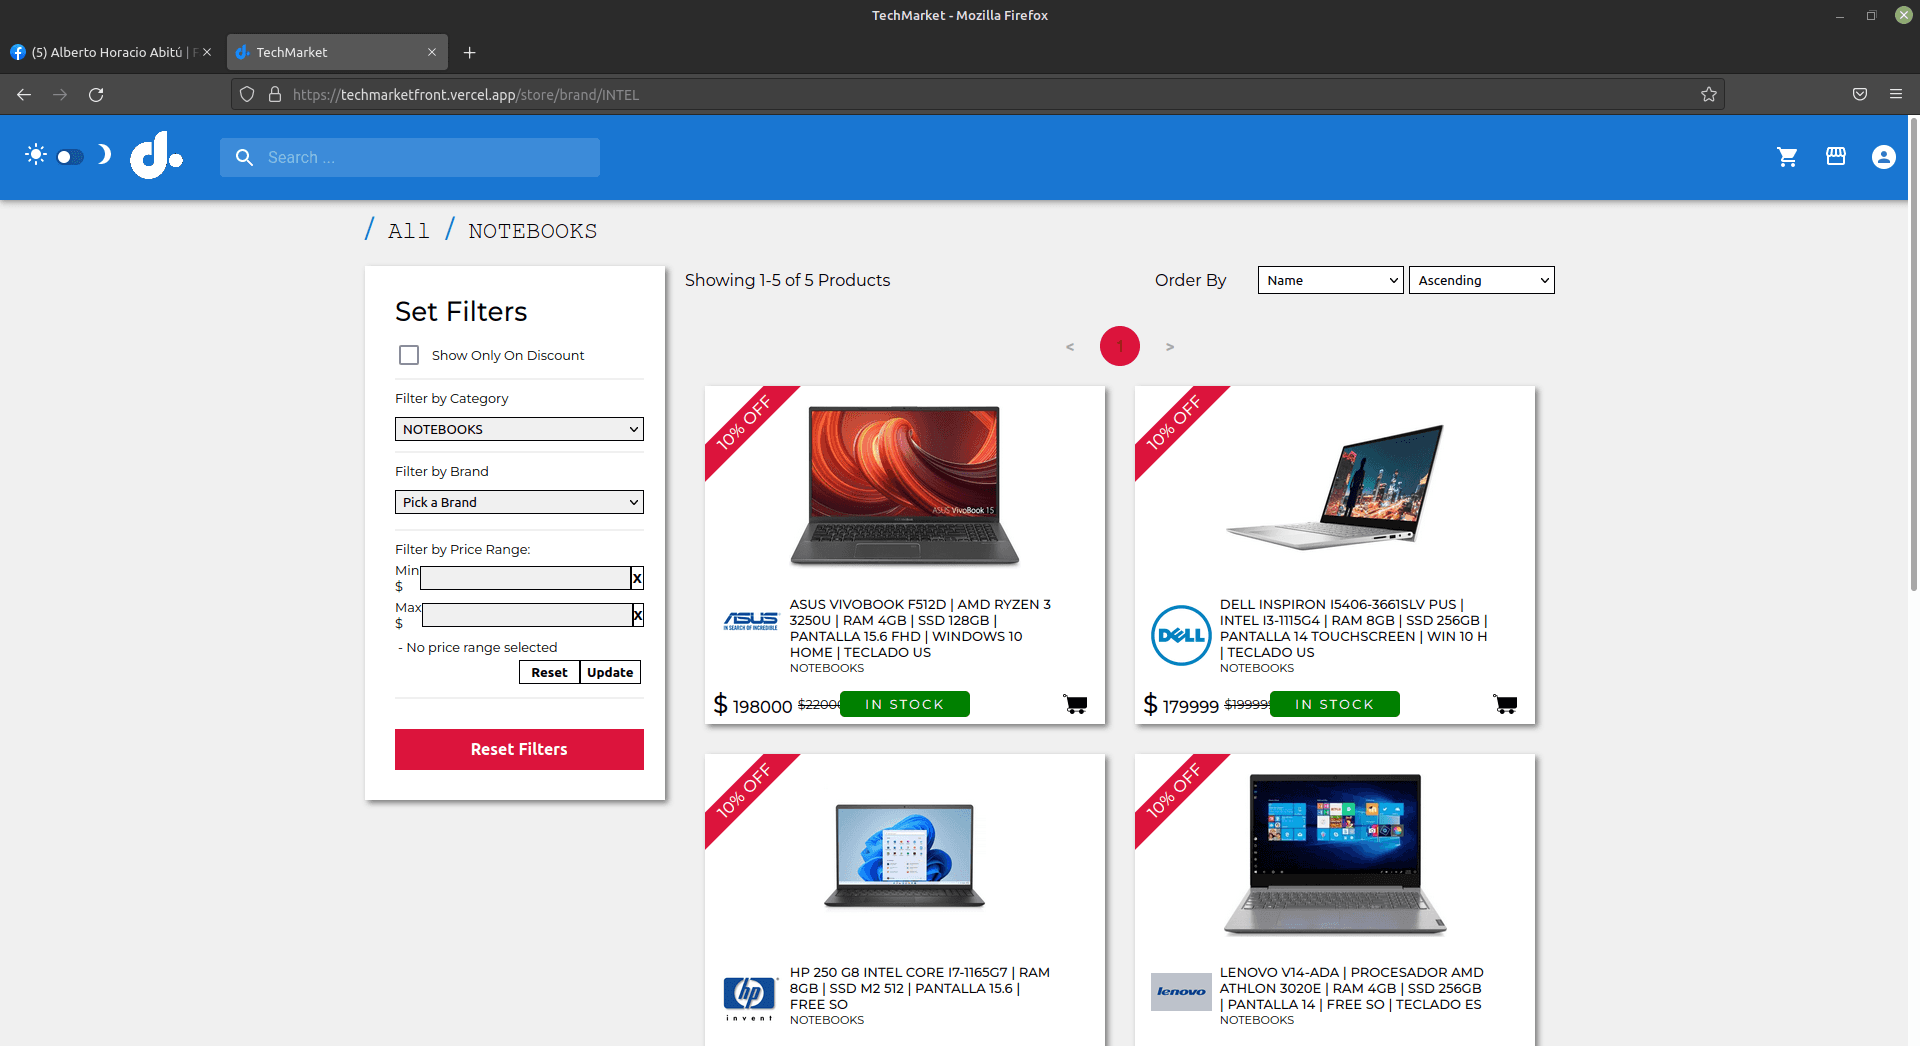Image resolution: width=1920 pixels, height=1046 pixels.
Task: Click the Update price range button
Action: pos(610,672)
